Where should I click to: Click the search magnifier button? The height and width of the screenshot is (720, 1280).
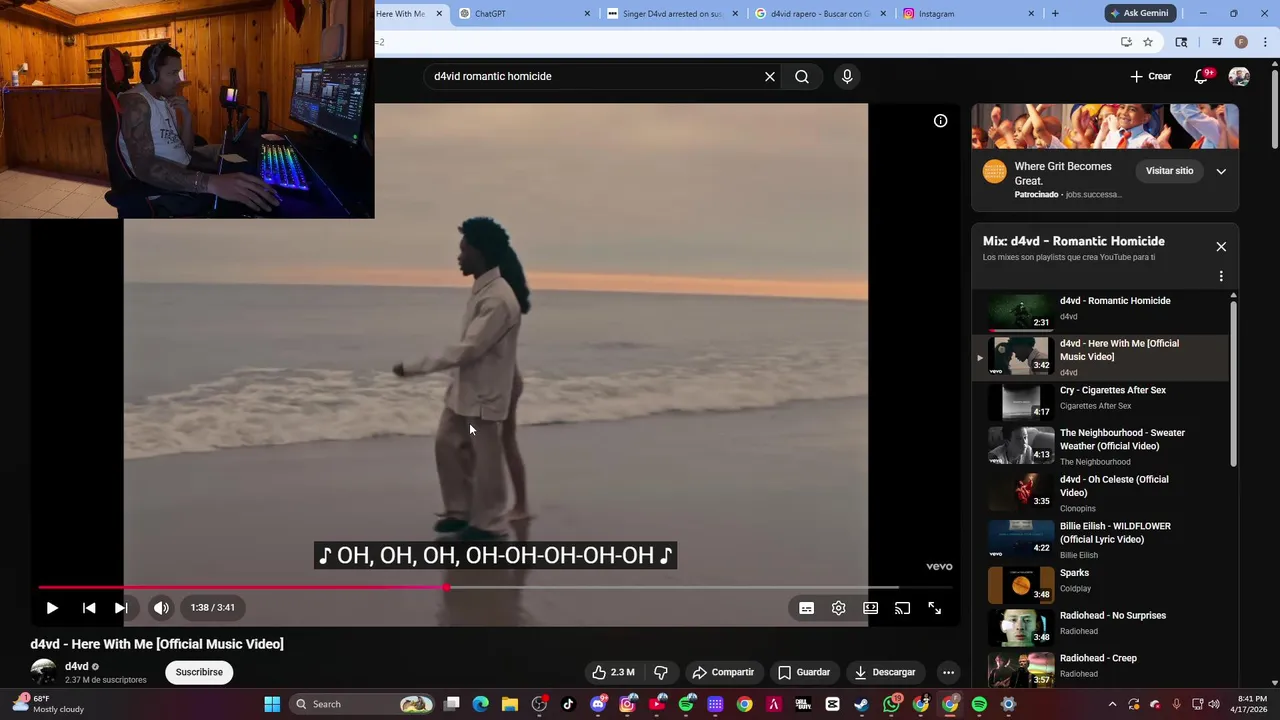802,76
